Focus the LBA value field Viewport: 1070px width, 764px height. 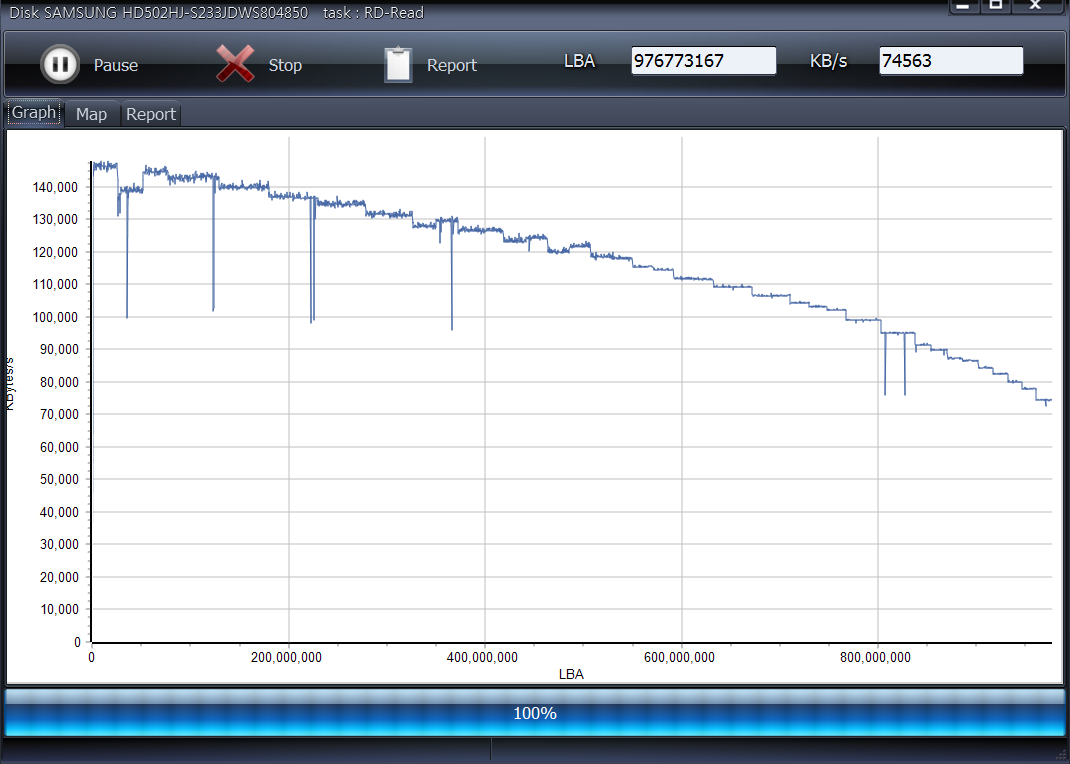[x=703, y=61]
